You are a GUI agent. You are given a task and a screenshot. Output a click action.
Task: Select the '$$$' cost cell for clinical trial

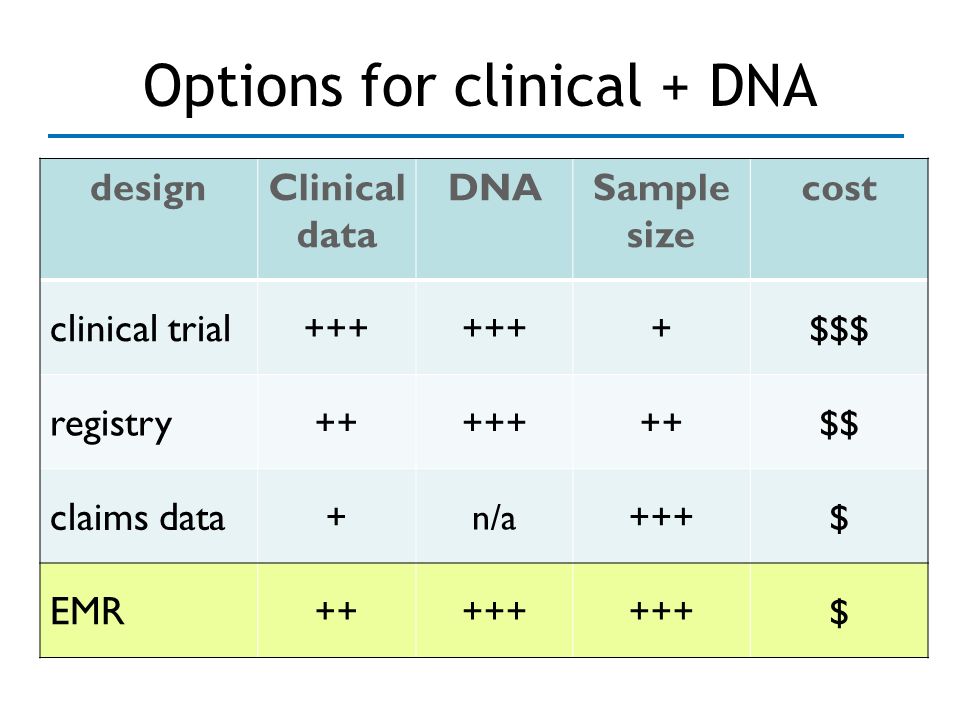[839, 329]
